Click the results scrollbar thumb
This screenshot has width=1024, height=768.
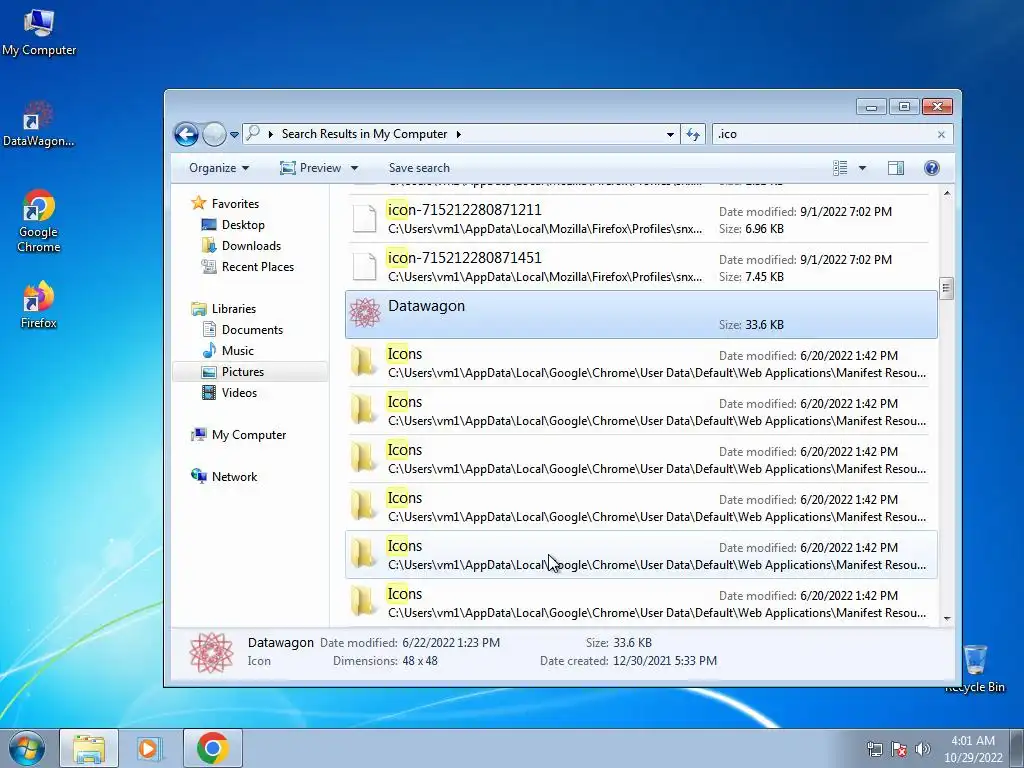[946, 288]
